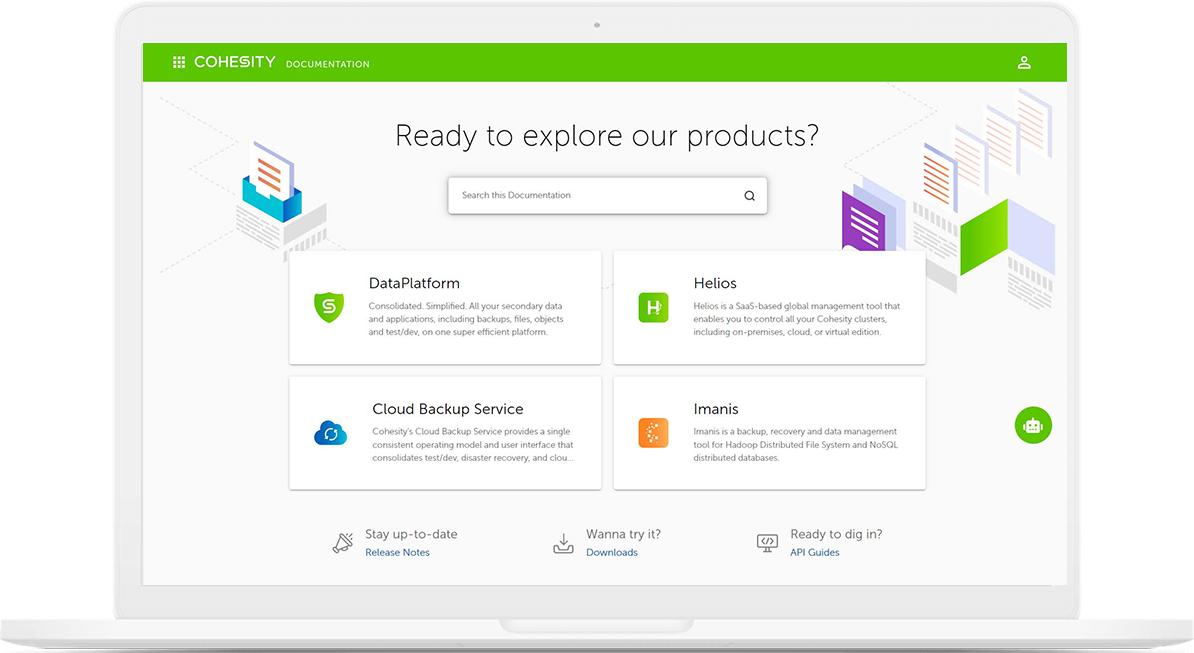Open the user account icon
The width and height of the screenshot is (1194, 653).
click(1024, 62)
